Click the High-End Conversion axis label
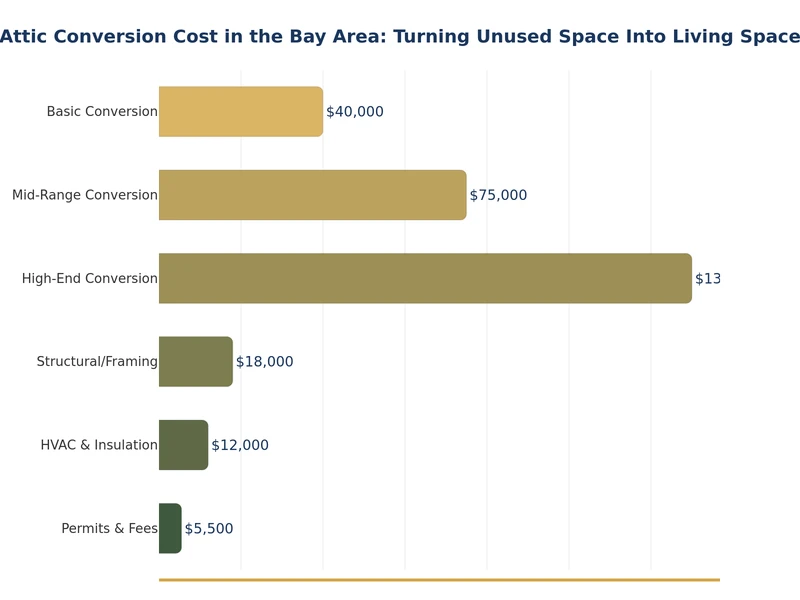800x600 pixels. 90,278
